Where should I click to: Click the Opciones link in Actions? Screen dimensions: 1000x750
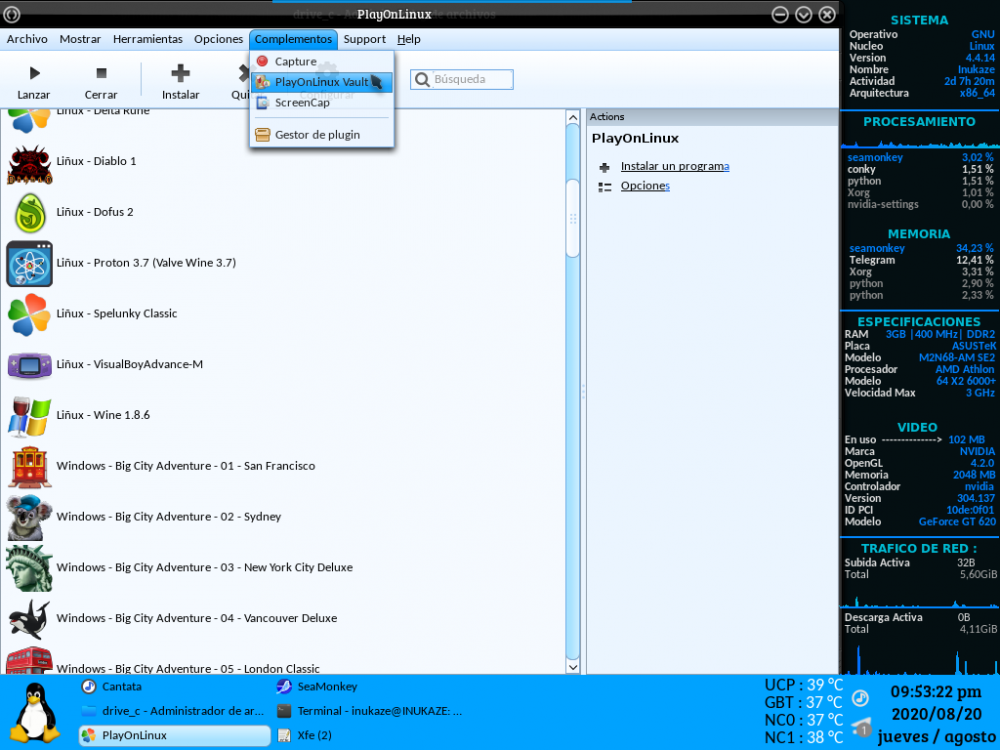click(644, 186)
